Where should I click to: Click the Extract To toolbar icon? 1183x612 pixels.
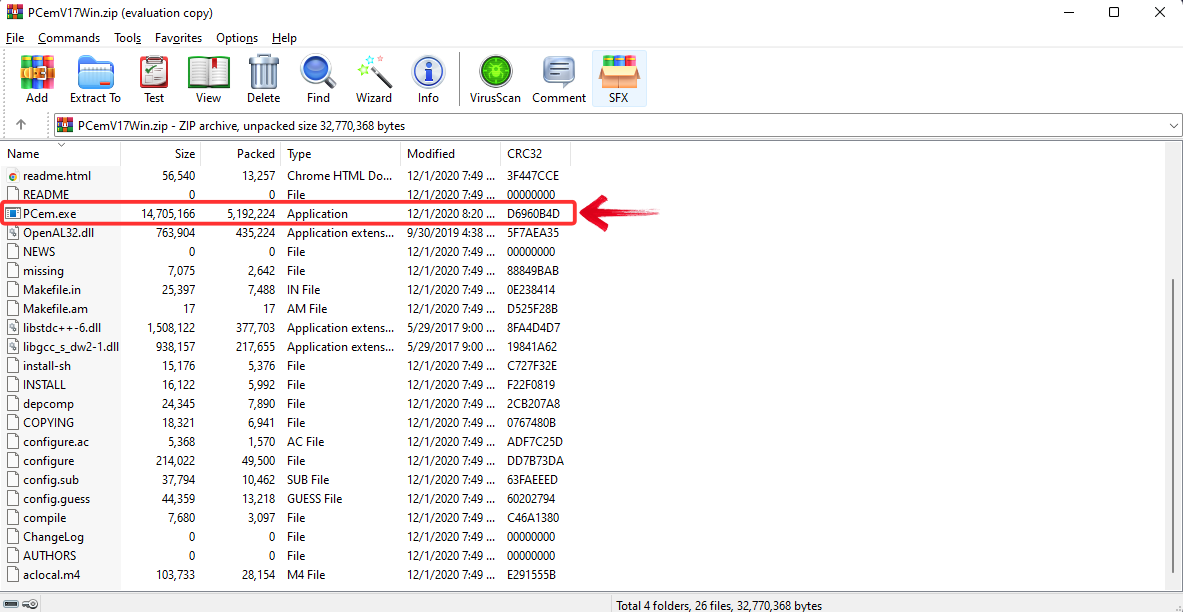[x=95, y=79]
